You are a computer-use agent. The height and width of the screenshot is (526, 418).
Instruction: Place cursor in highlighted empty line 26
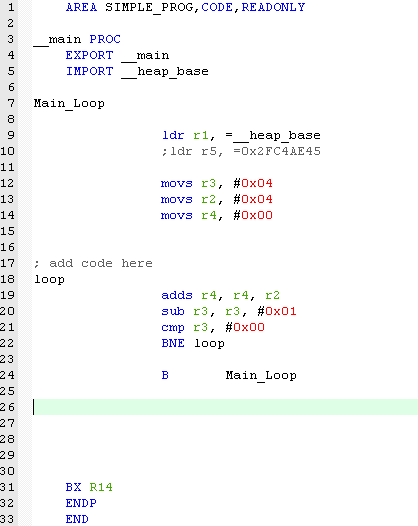pyautogui.click(x=225, y=407)
